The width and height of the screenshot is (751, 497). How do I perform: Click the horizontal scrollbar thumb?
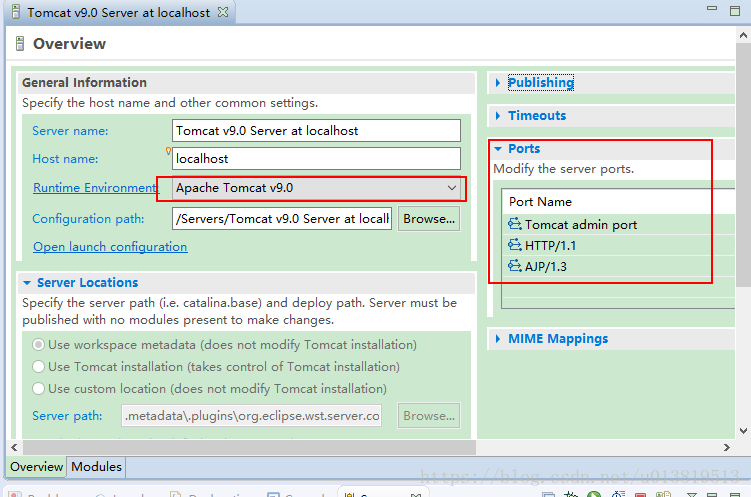pos(250,448)
